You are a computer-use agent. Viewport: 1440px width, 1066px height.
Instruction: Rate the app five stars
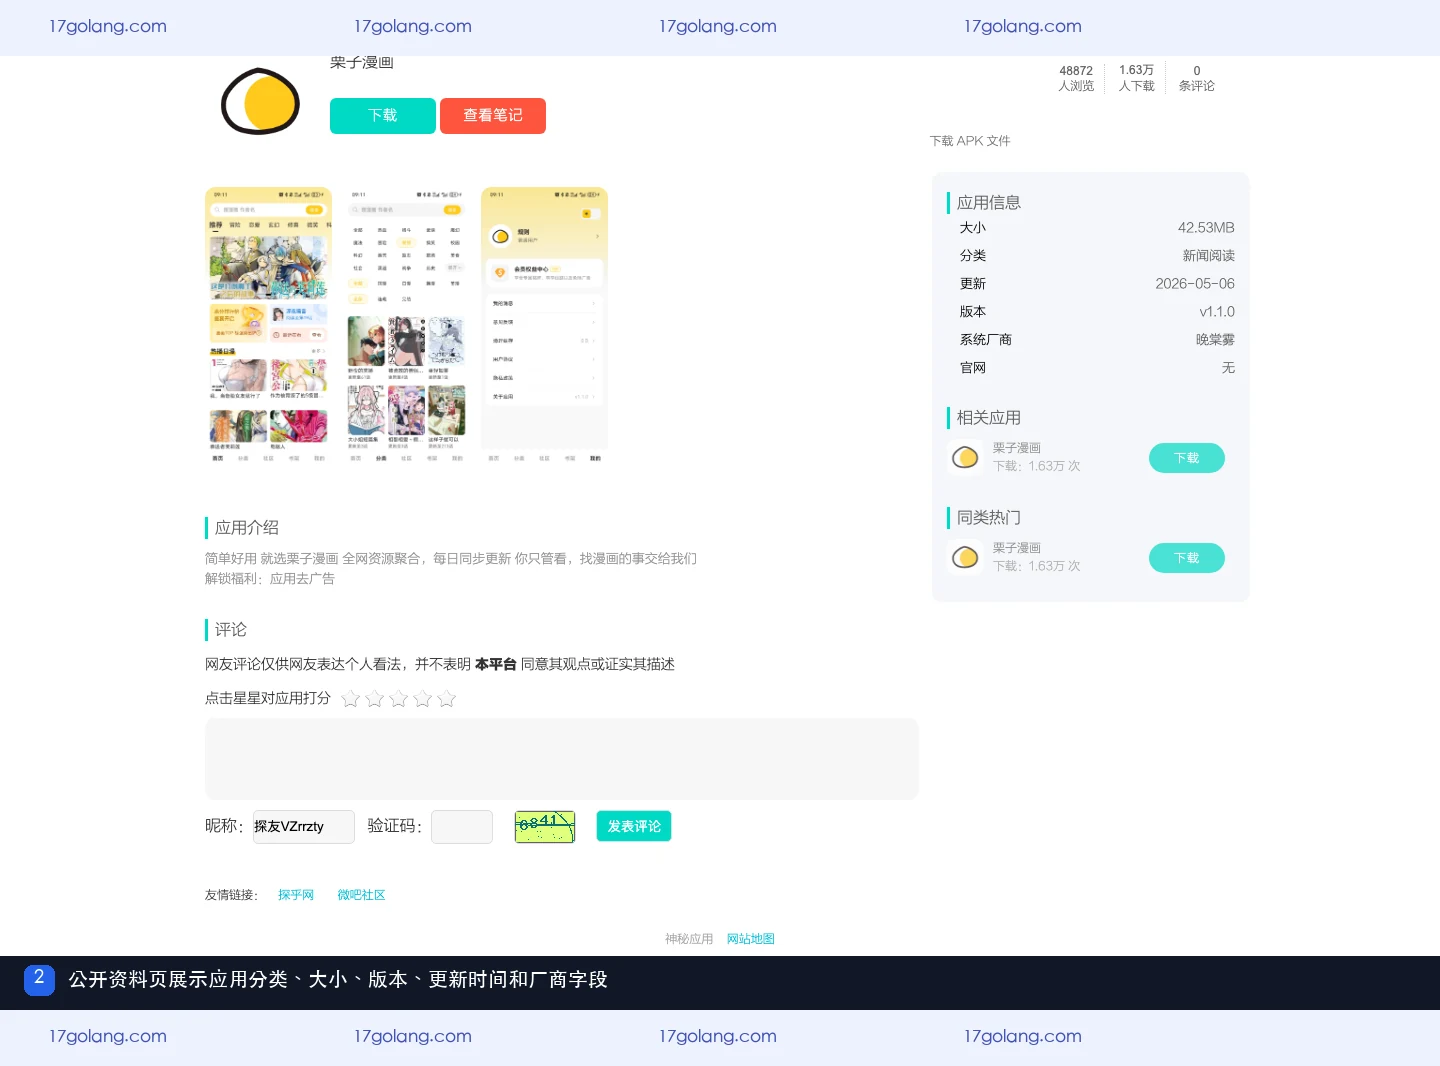pos(446,699)
